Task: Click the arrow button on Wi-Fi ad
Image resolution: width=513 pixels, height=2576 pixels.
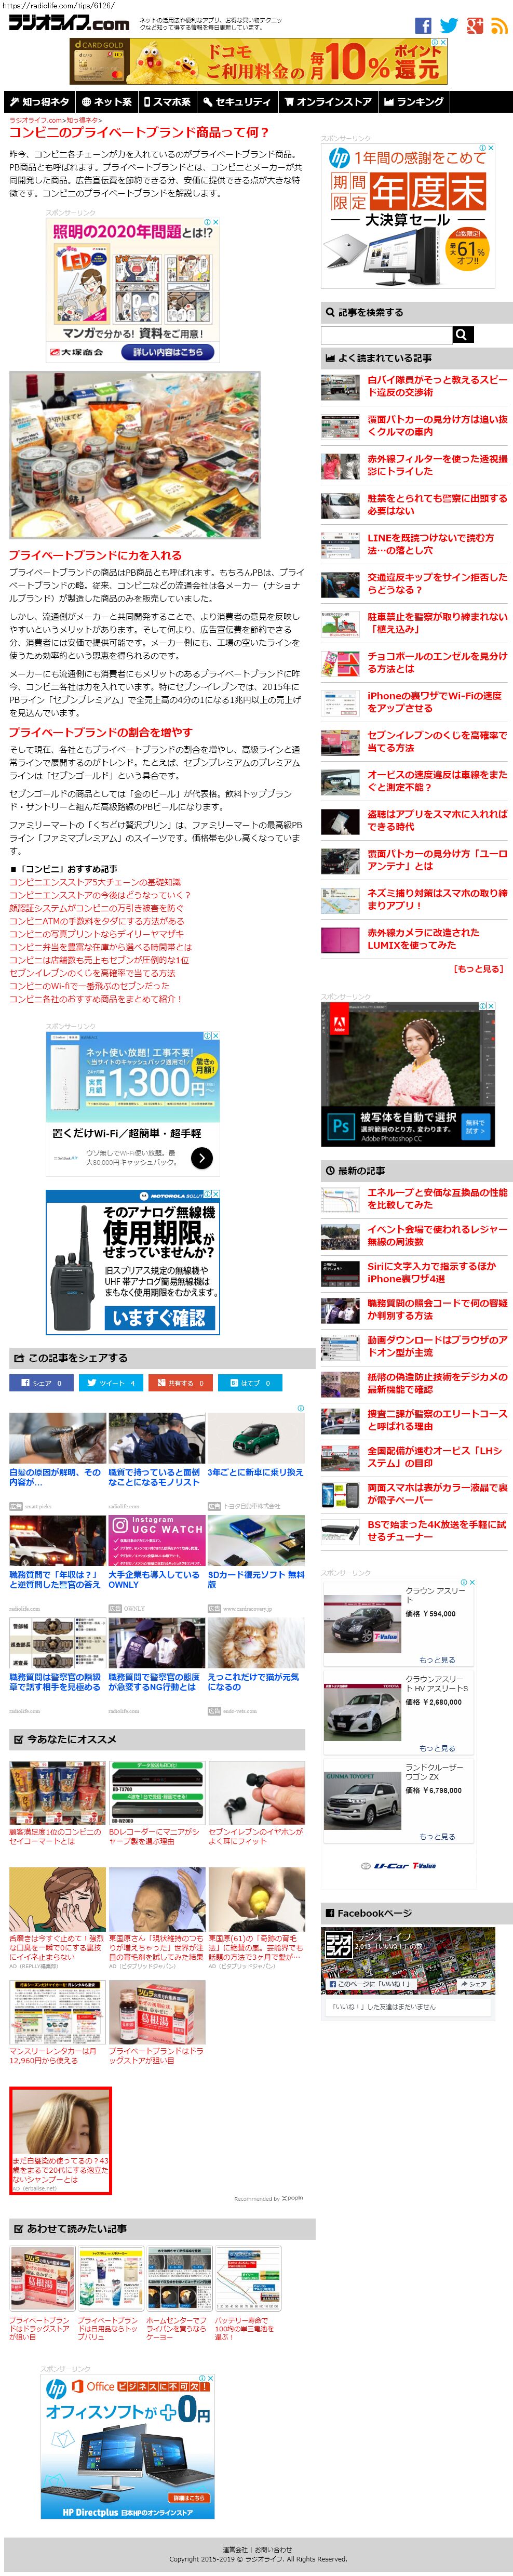Action: [x=202, y=1158]
